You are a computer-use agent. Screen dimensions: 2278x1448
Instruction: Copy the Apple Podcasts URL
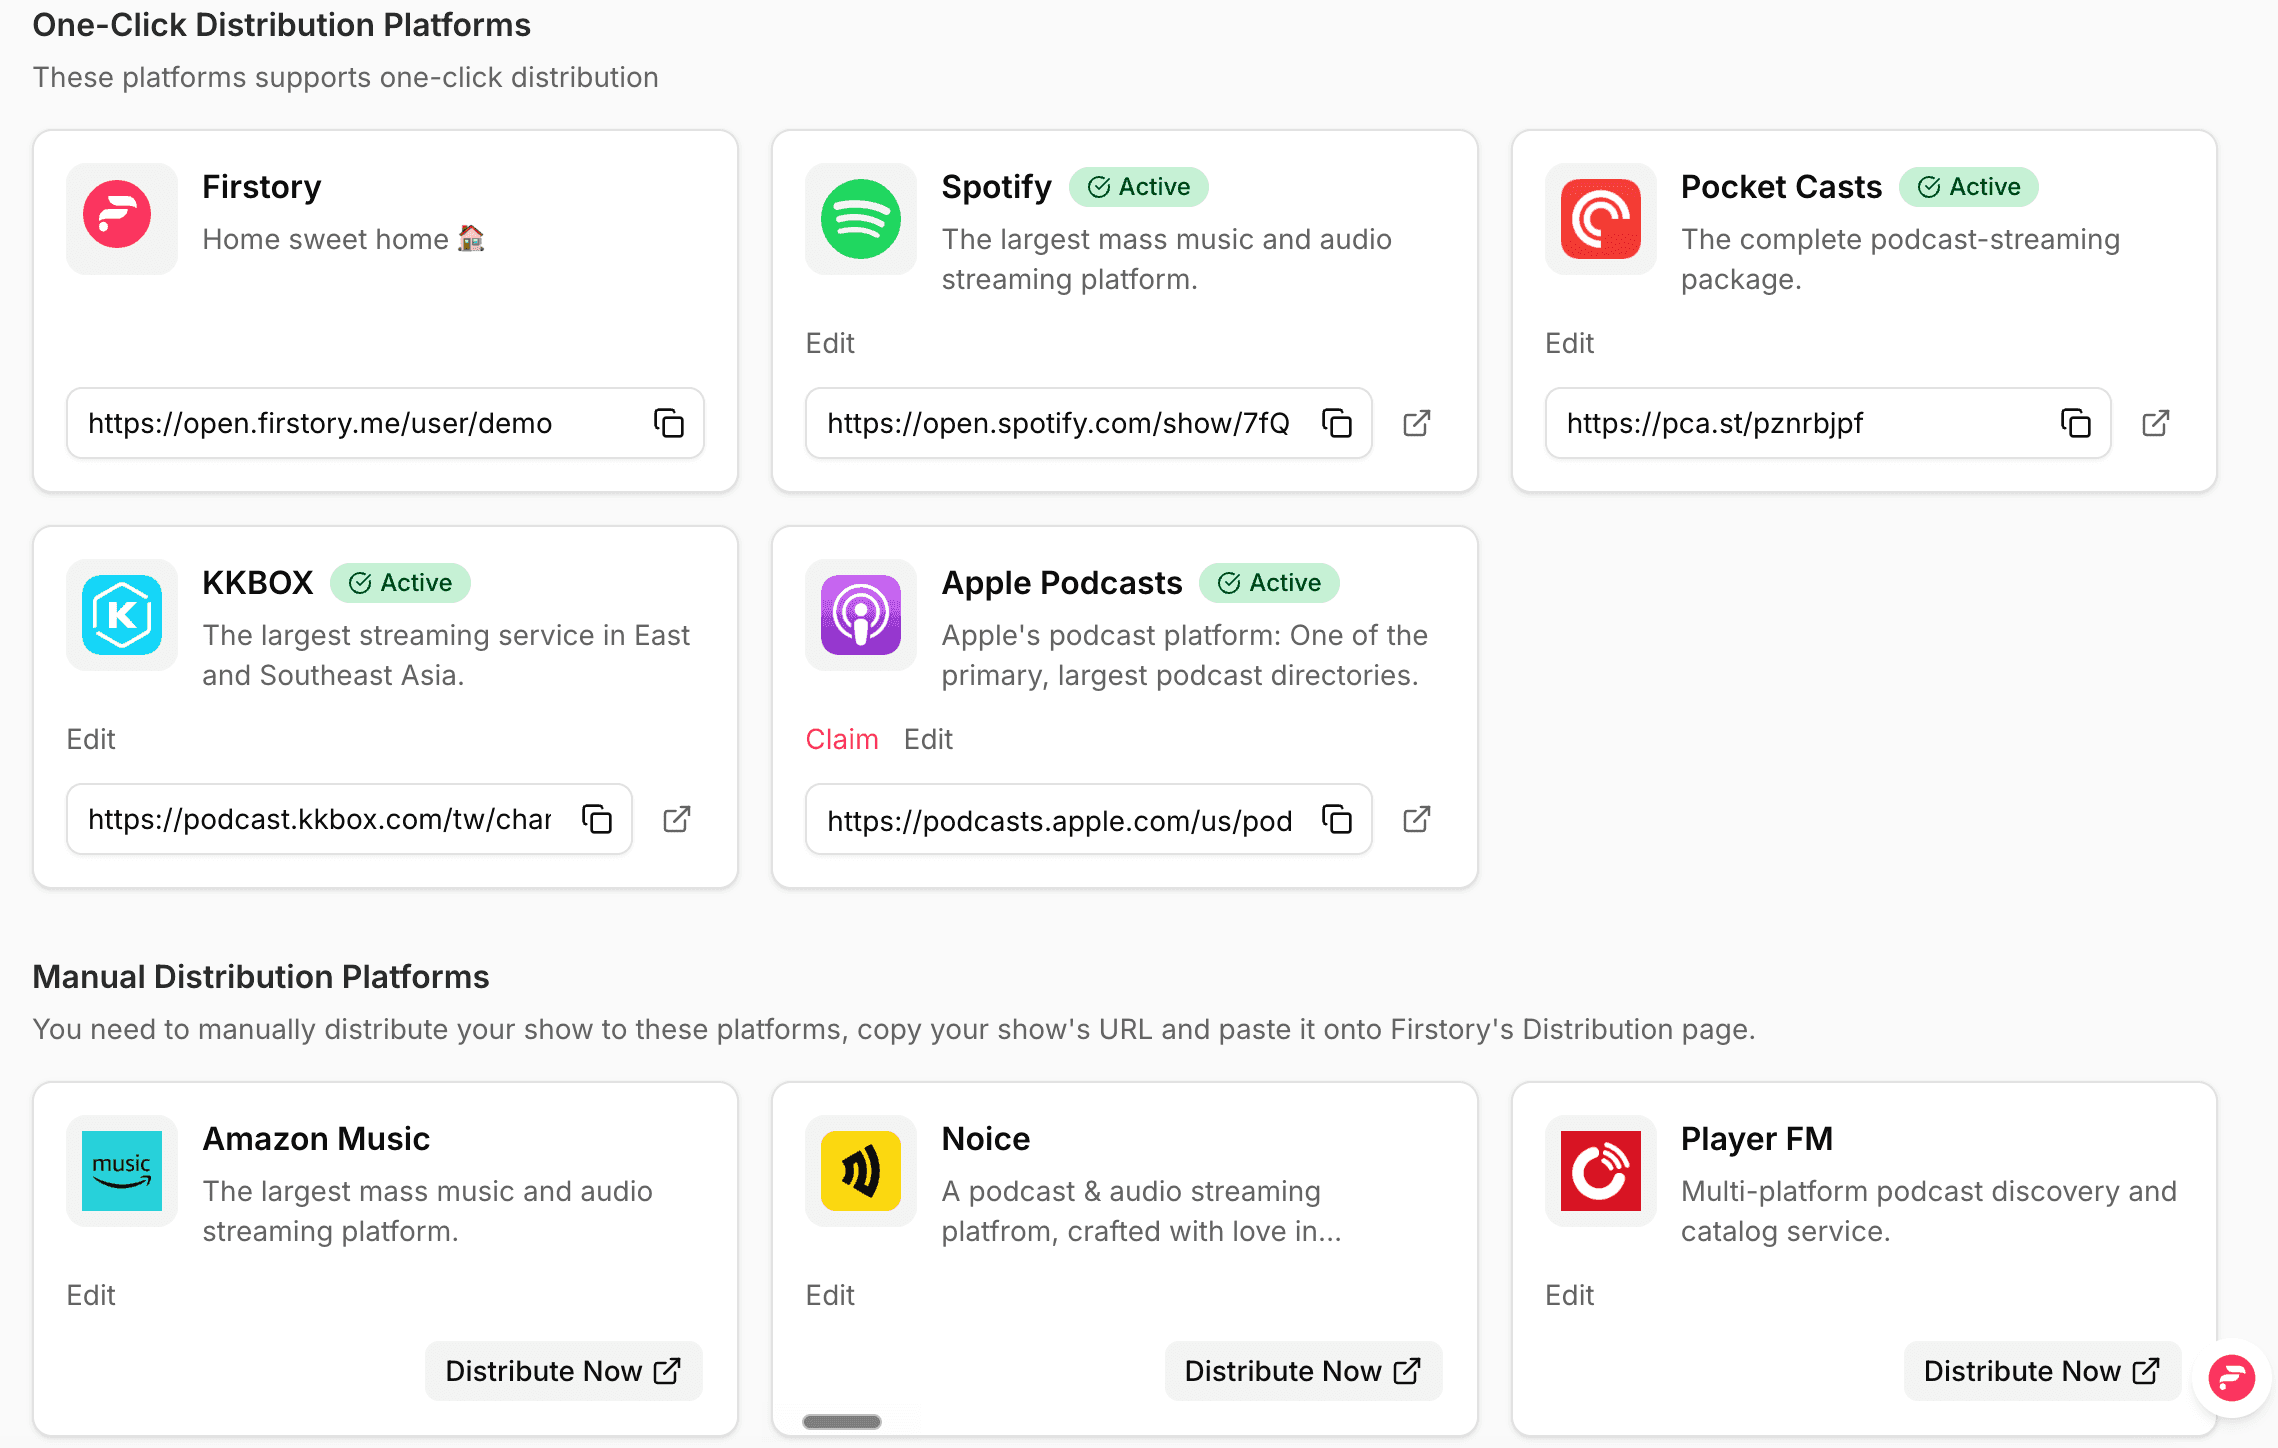[x=1336, y=819]
